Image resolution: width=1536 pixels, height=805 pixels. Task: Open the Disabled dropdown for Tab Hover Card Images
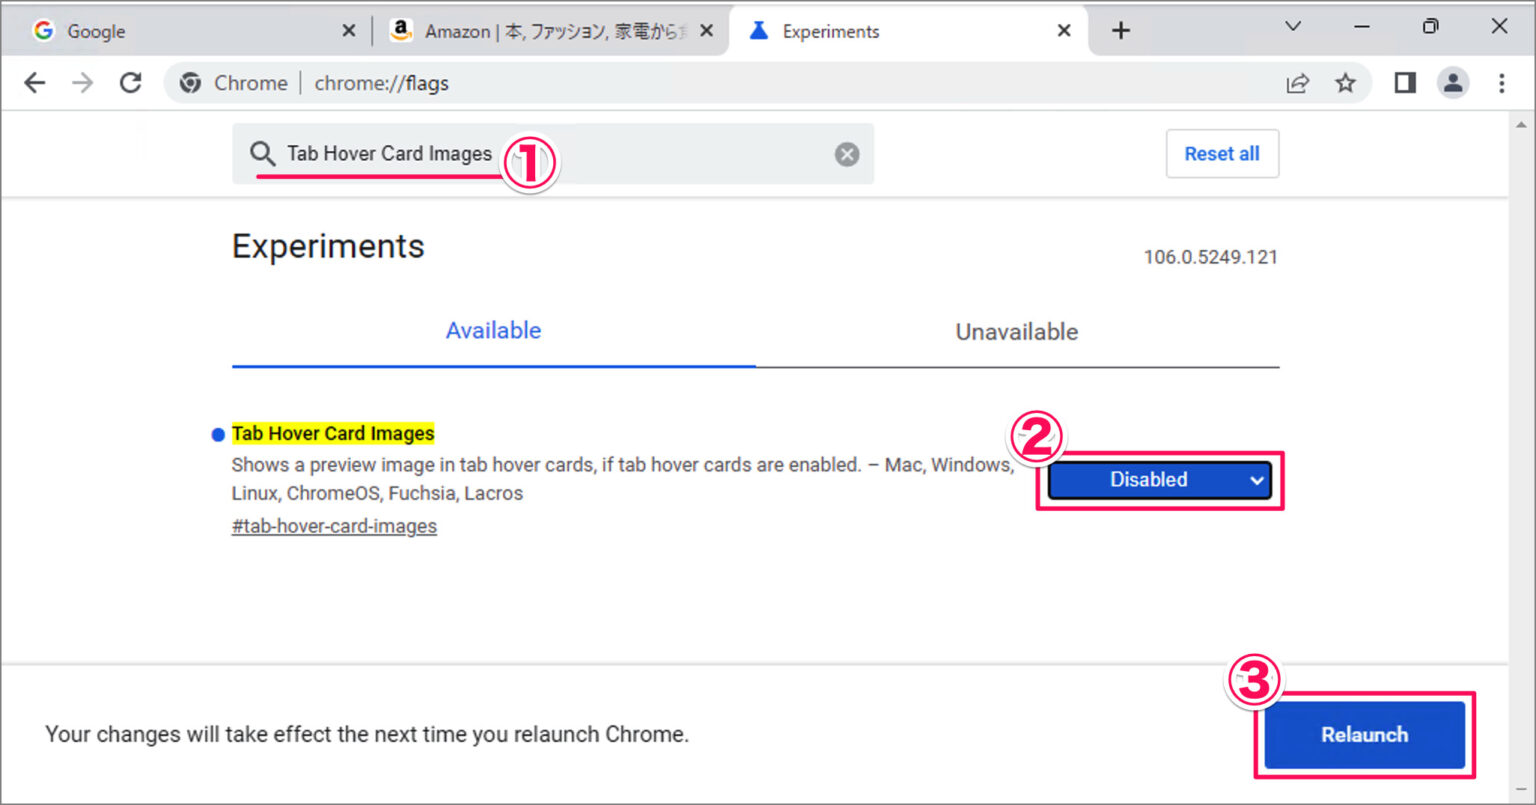tap(1157, 479)
